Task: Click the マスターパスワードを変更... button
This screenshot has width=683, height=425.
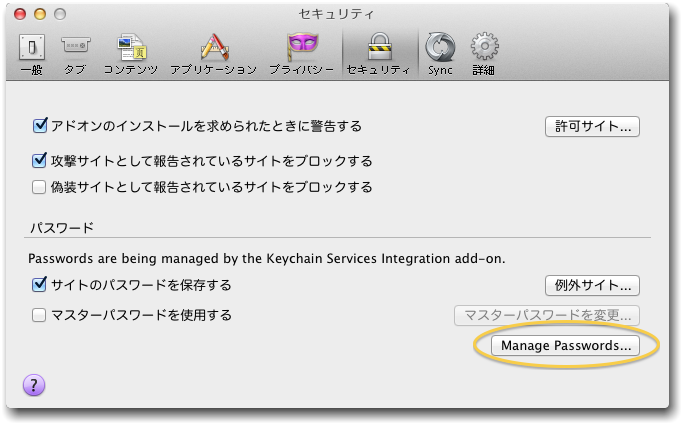Action: click(547, 315)
